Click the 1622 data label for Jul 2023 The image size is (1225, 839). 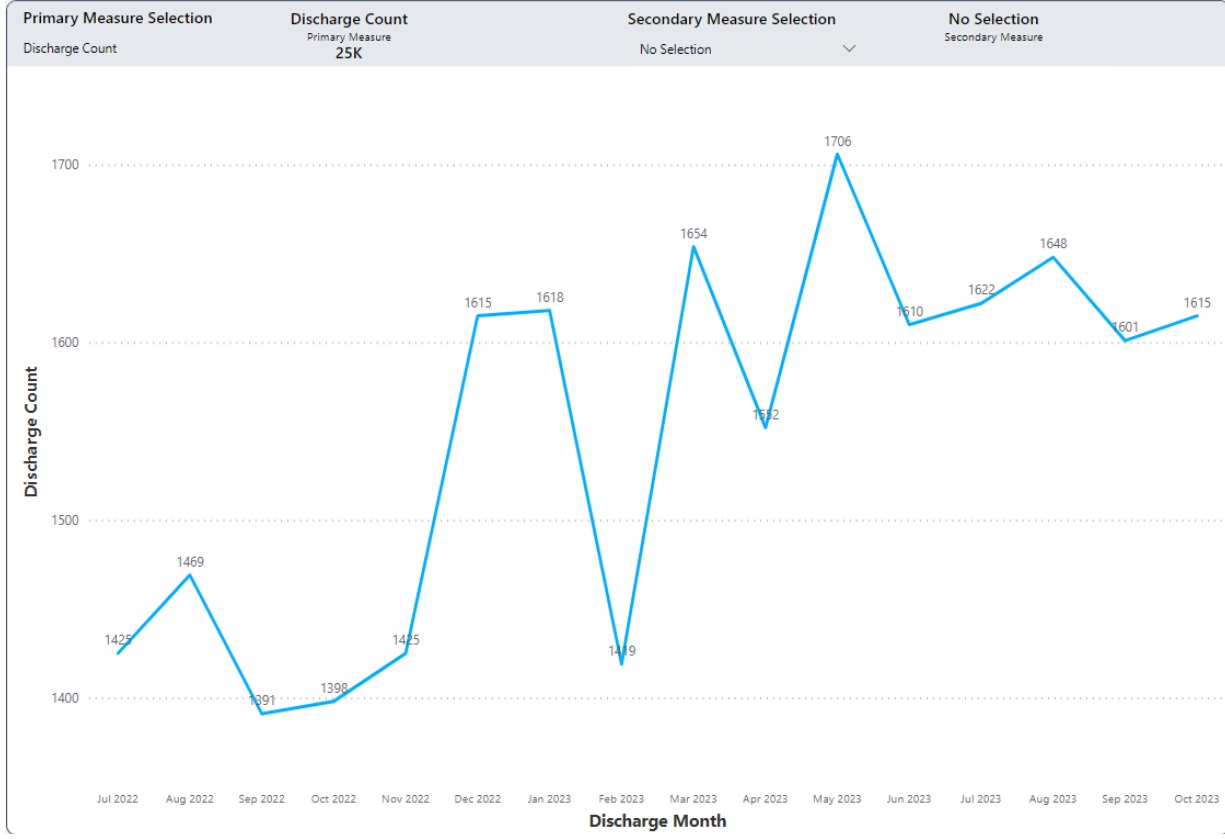point(981,290)
